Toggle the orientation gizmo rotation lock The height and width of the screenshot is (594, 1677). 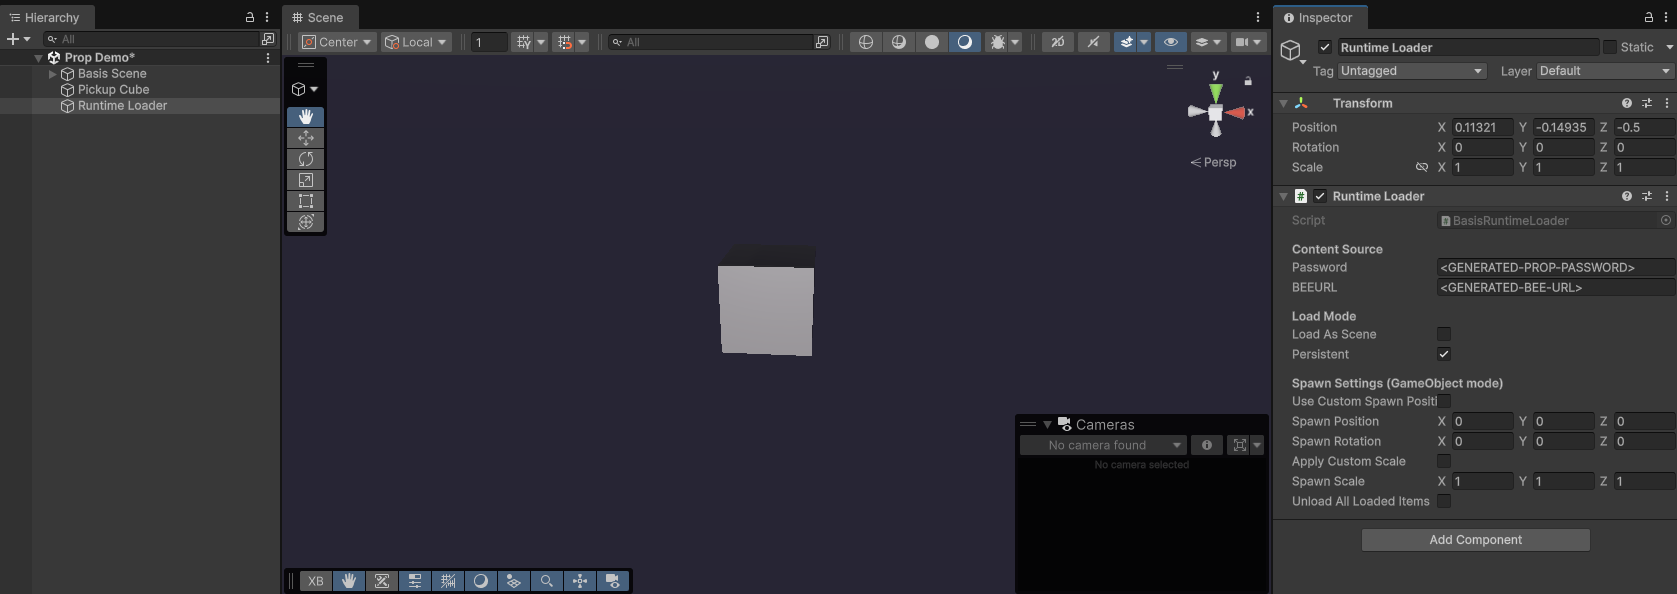[1248, 81]
